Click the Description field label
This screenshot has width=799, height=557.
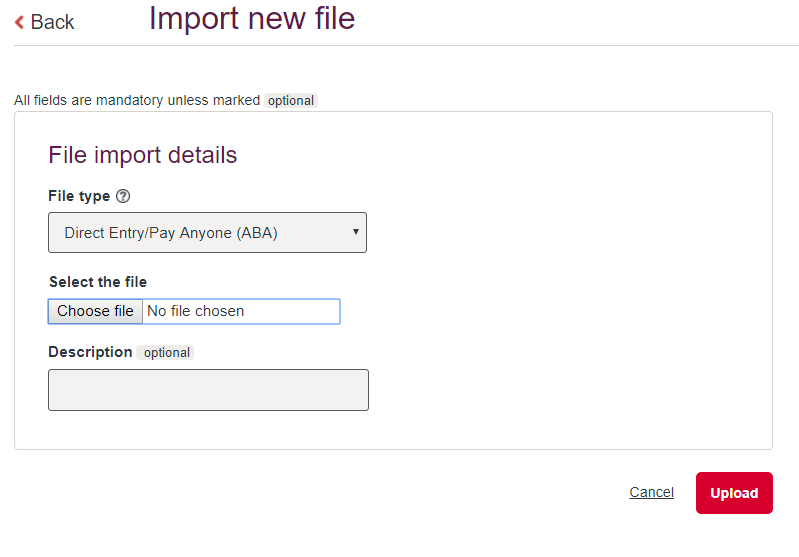click(90, 352)
